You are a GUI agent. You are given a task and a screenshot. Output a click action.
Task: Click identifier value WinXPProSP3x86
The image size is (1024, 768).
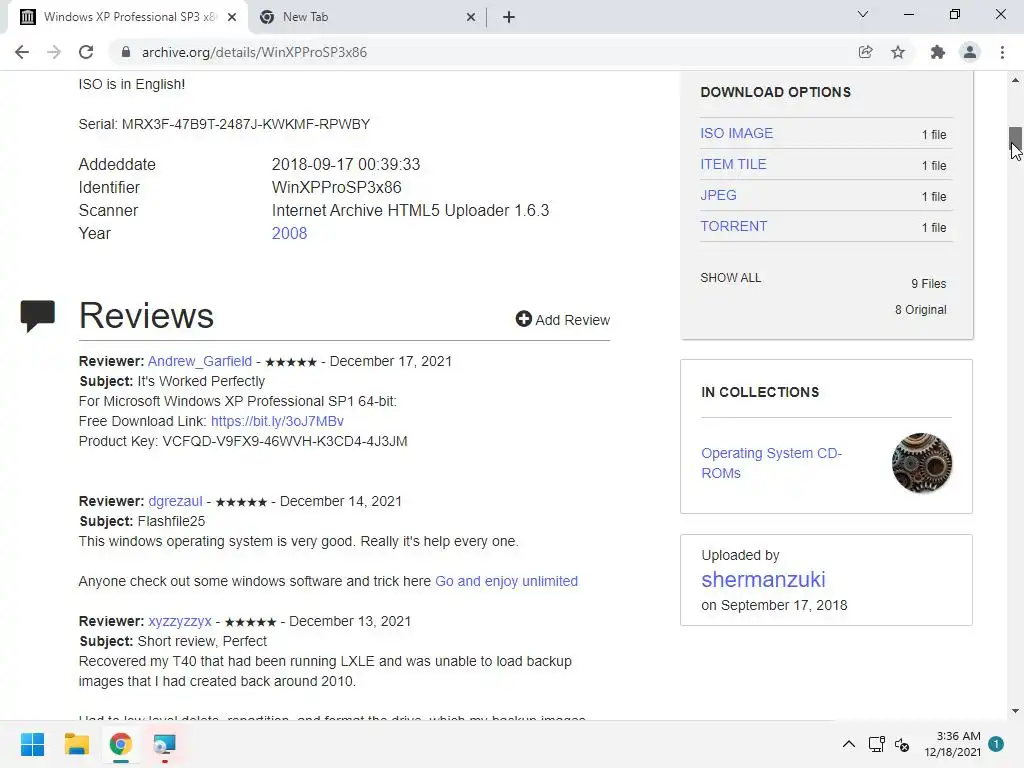coord(336,187)
